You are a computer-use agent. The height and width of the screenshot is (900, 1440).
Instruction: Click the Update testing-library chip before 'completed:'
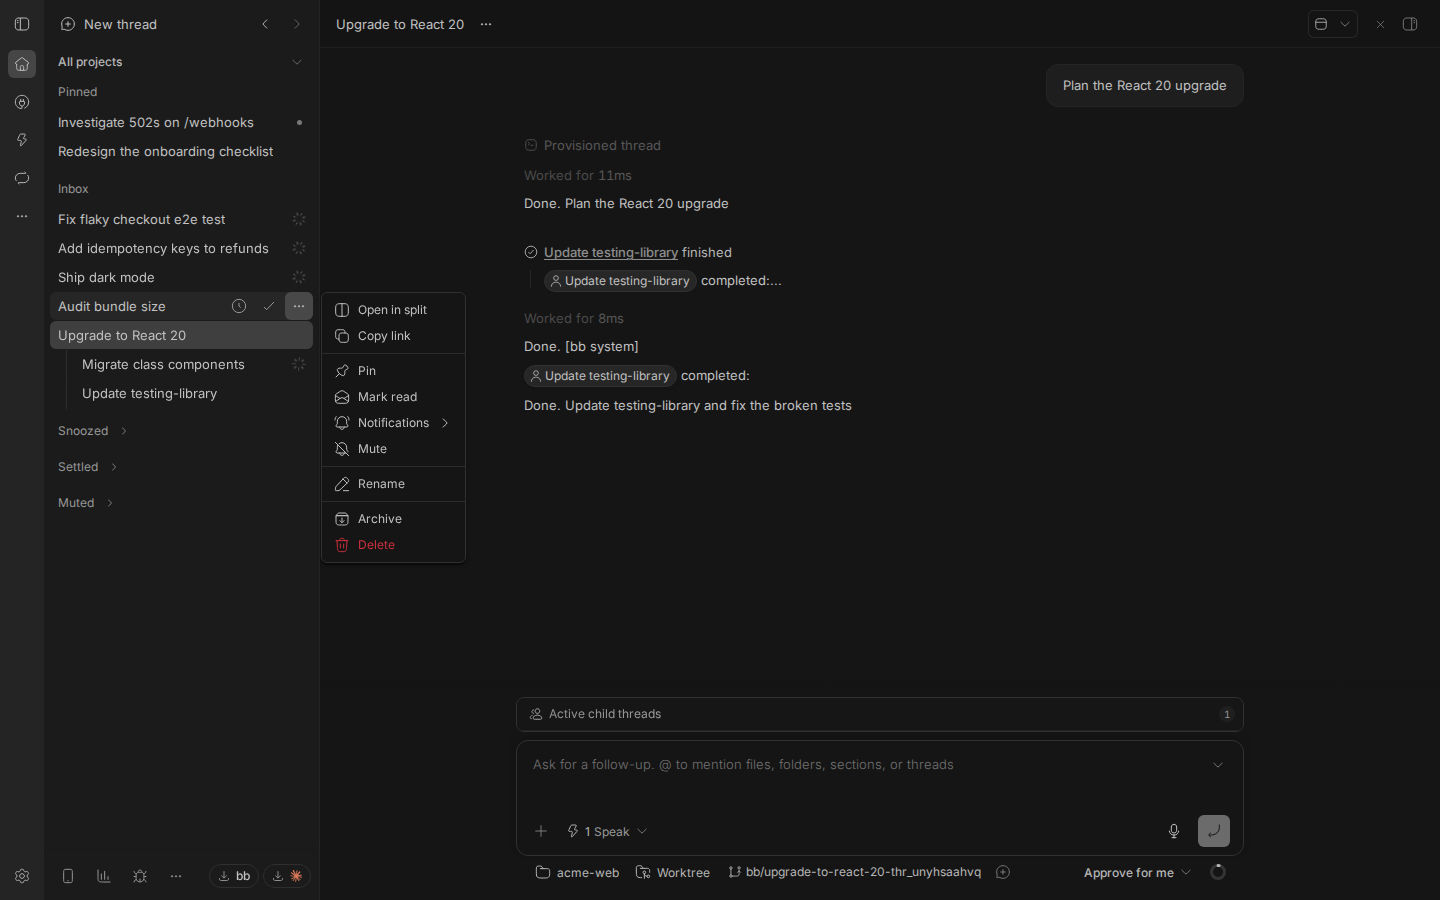click(600, 376)
